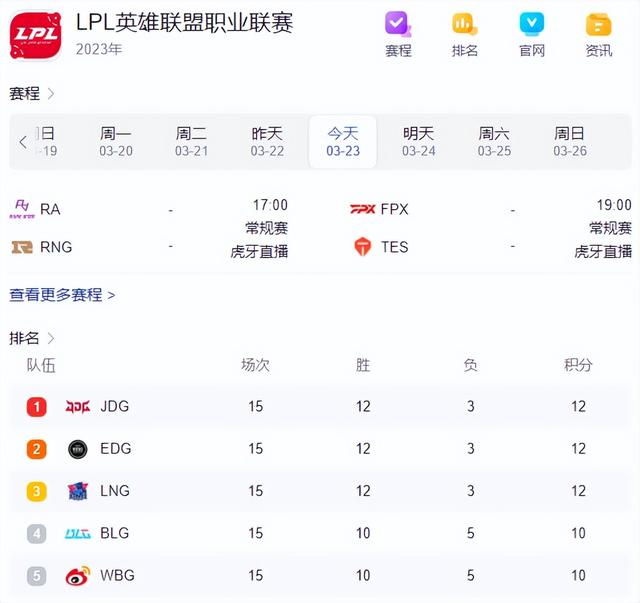Viewport: 640px width, 603px height.
Task: Click 常规赛 label of FPX vs TES match
Action: (610, 228)
